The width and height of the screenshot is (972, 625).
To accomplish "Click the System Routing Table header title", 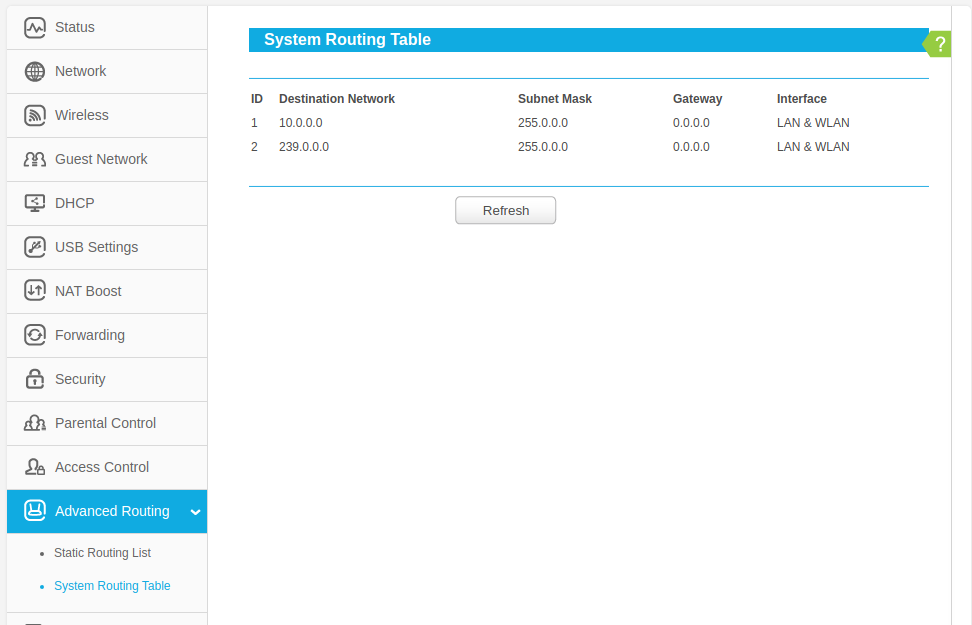I will [x=347, y=39].
